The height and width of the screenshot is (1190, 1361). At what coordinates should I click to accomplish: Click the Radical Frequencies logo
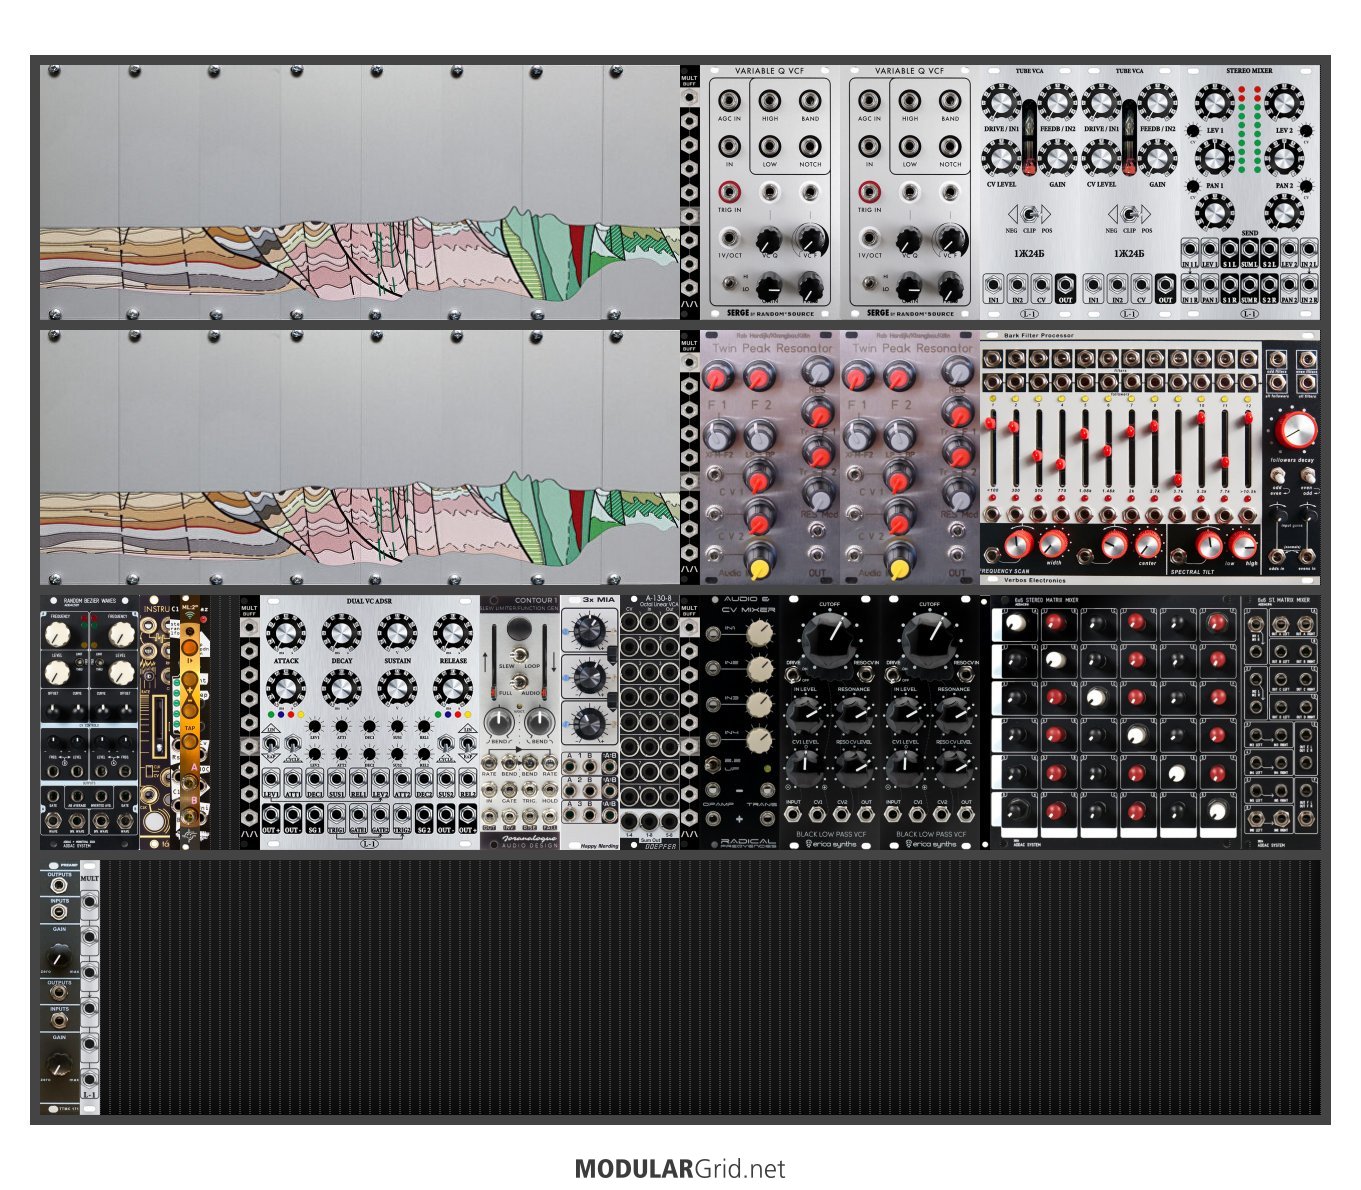(748, 842)
